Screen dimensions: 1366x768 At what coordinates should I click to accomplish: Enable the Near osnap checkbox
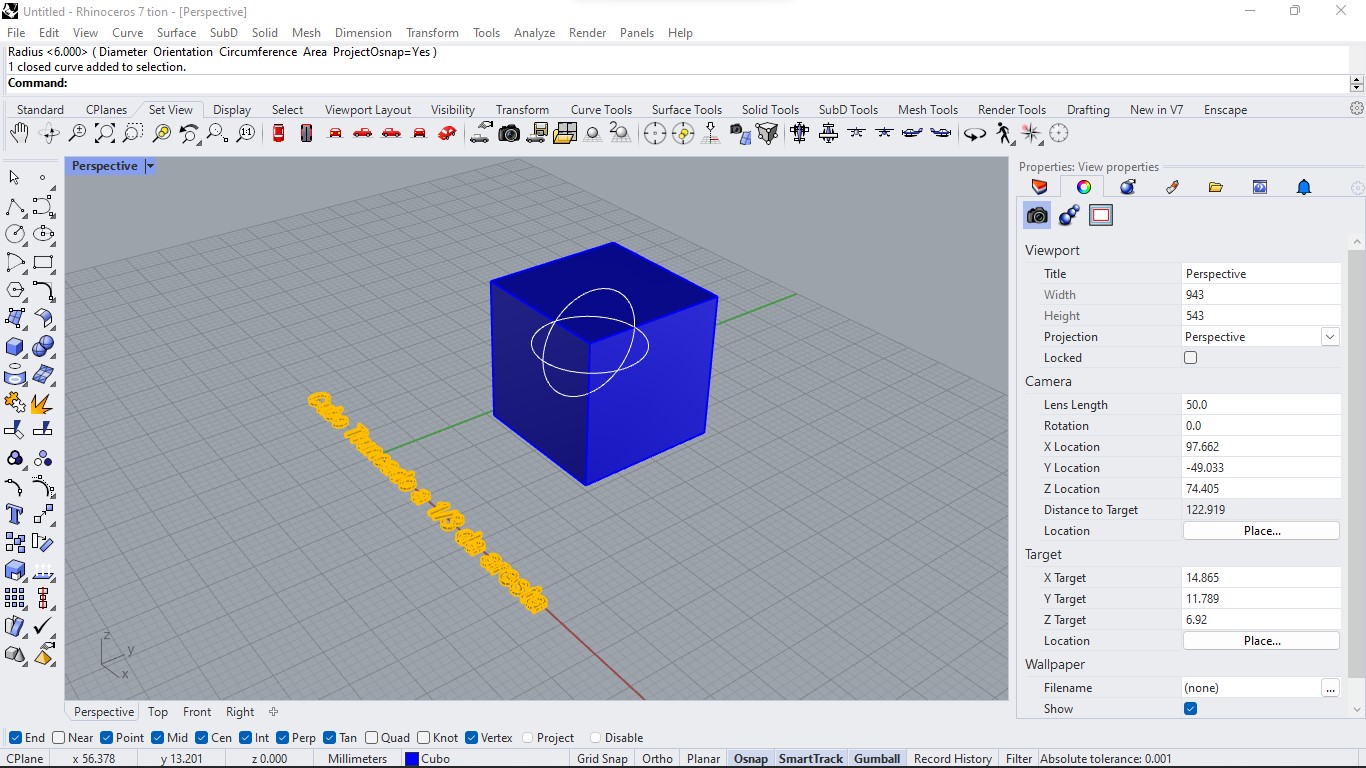coord(59,738)
